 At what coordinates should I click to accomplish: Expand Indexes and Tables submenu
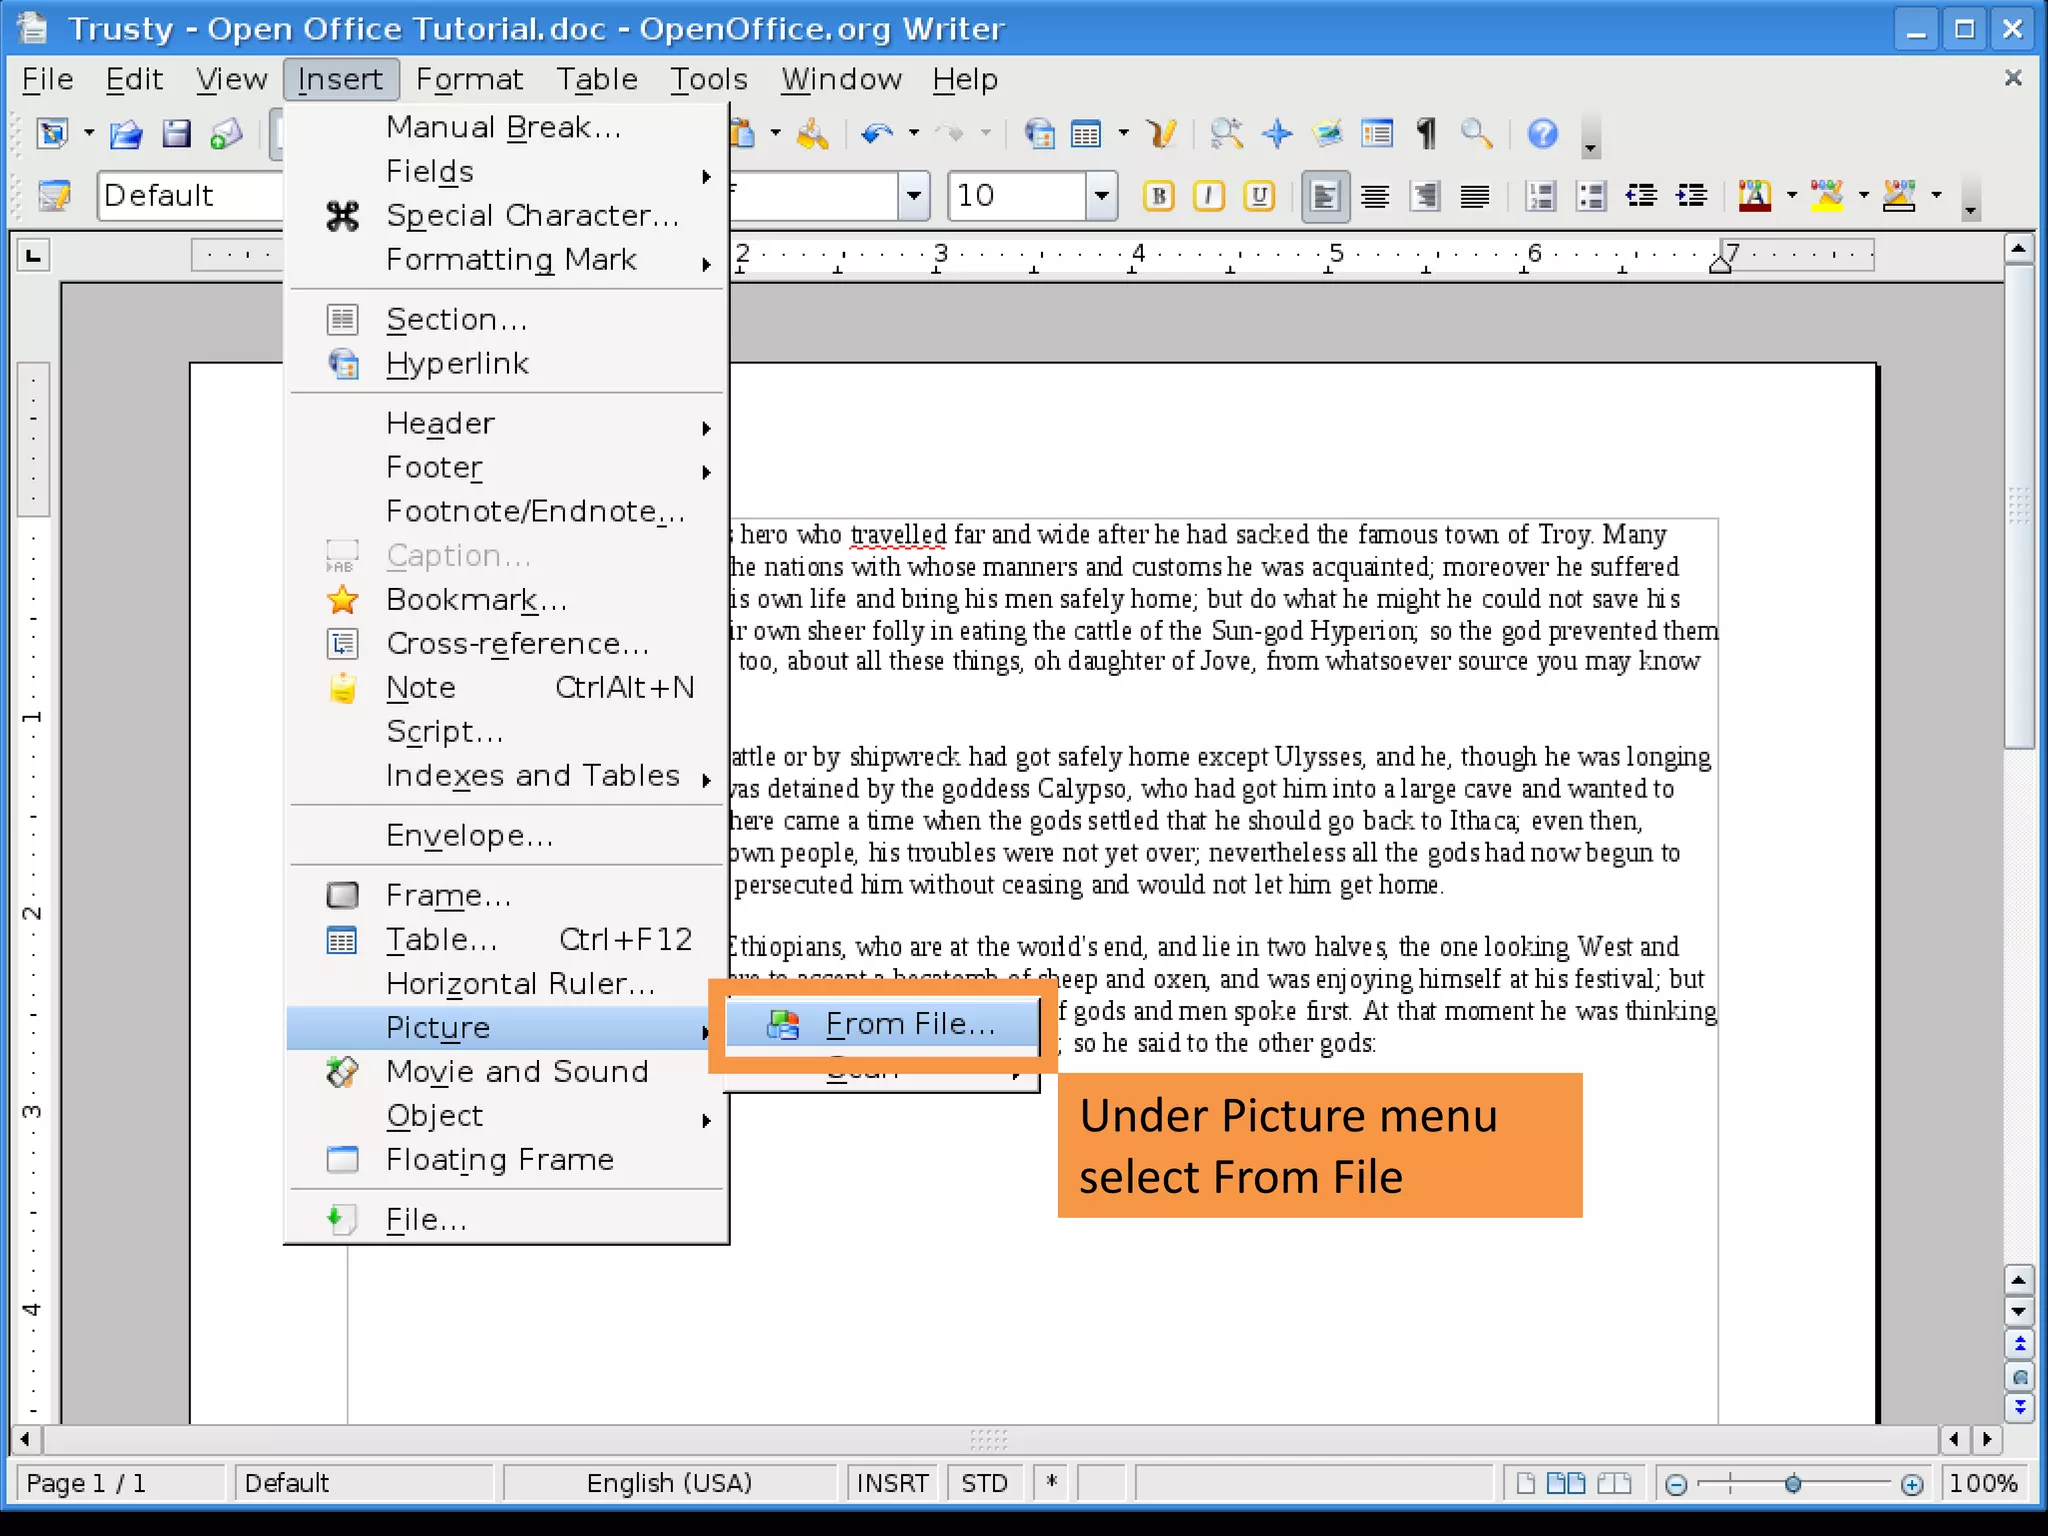pyautogui.click(x=505, y=776)
